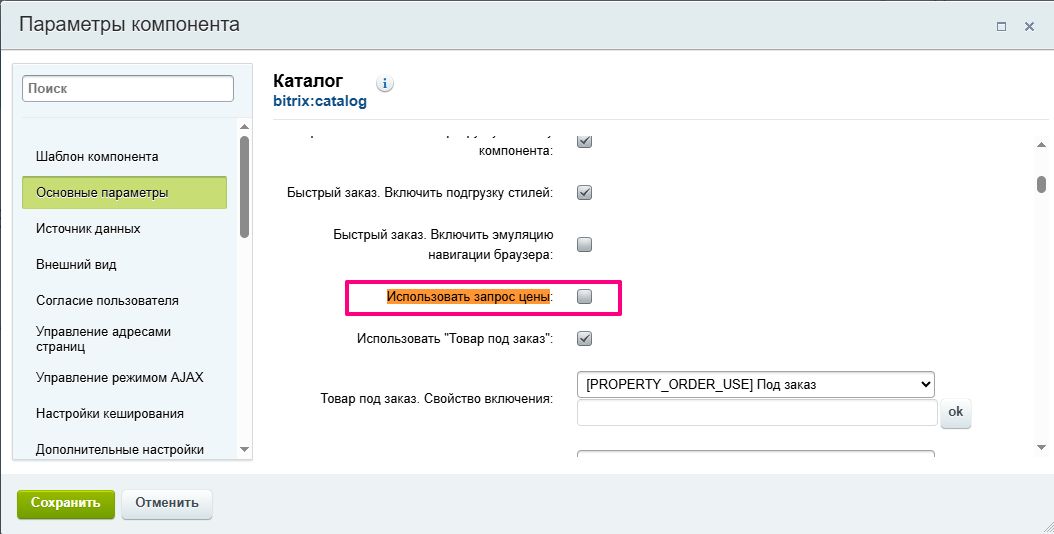The image size is (1054, 534).
Task: Open Шаблон компонента section
Action: point(97,157)
